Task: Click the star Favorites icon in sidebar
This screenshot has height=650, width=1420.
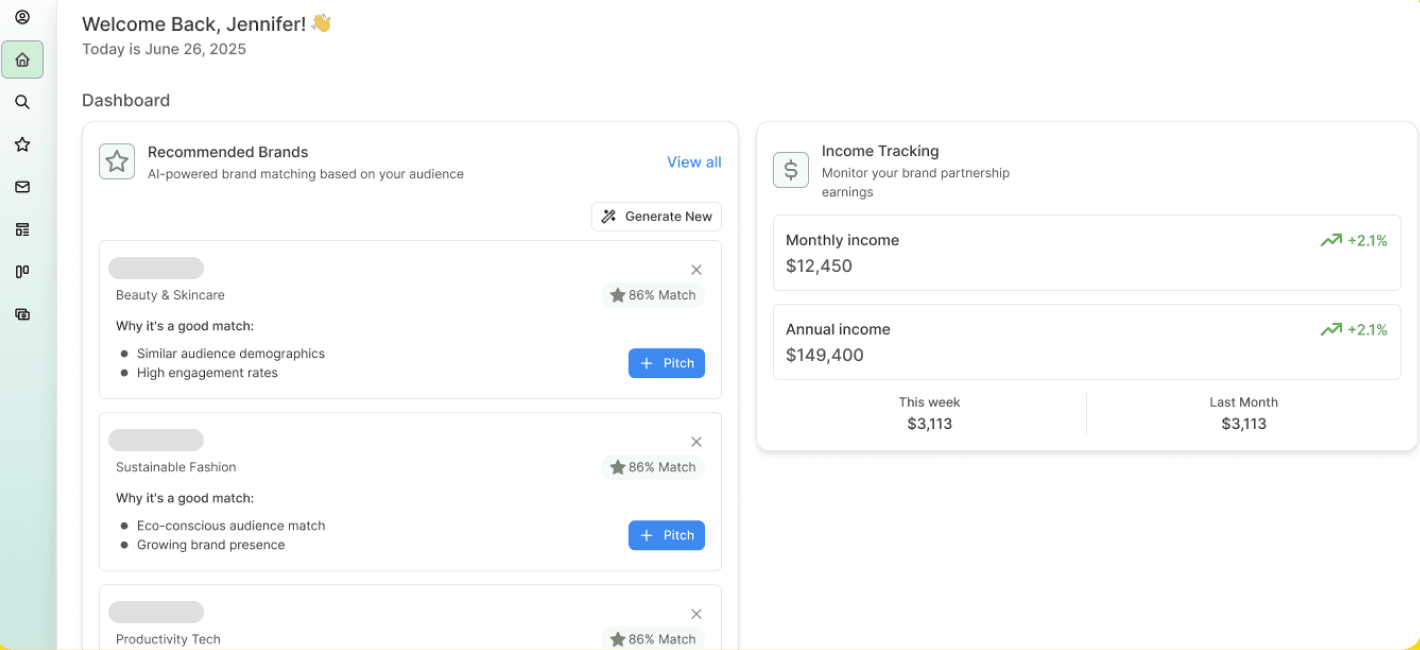Action: click(22, 144)
